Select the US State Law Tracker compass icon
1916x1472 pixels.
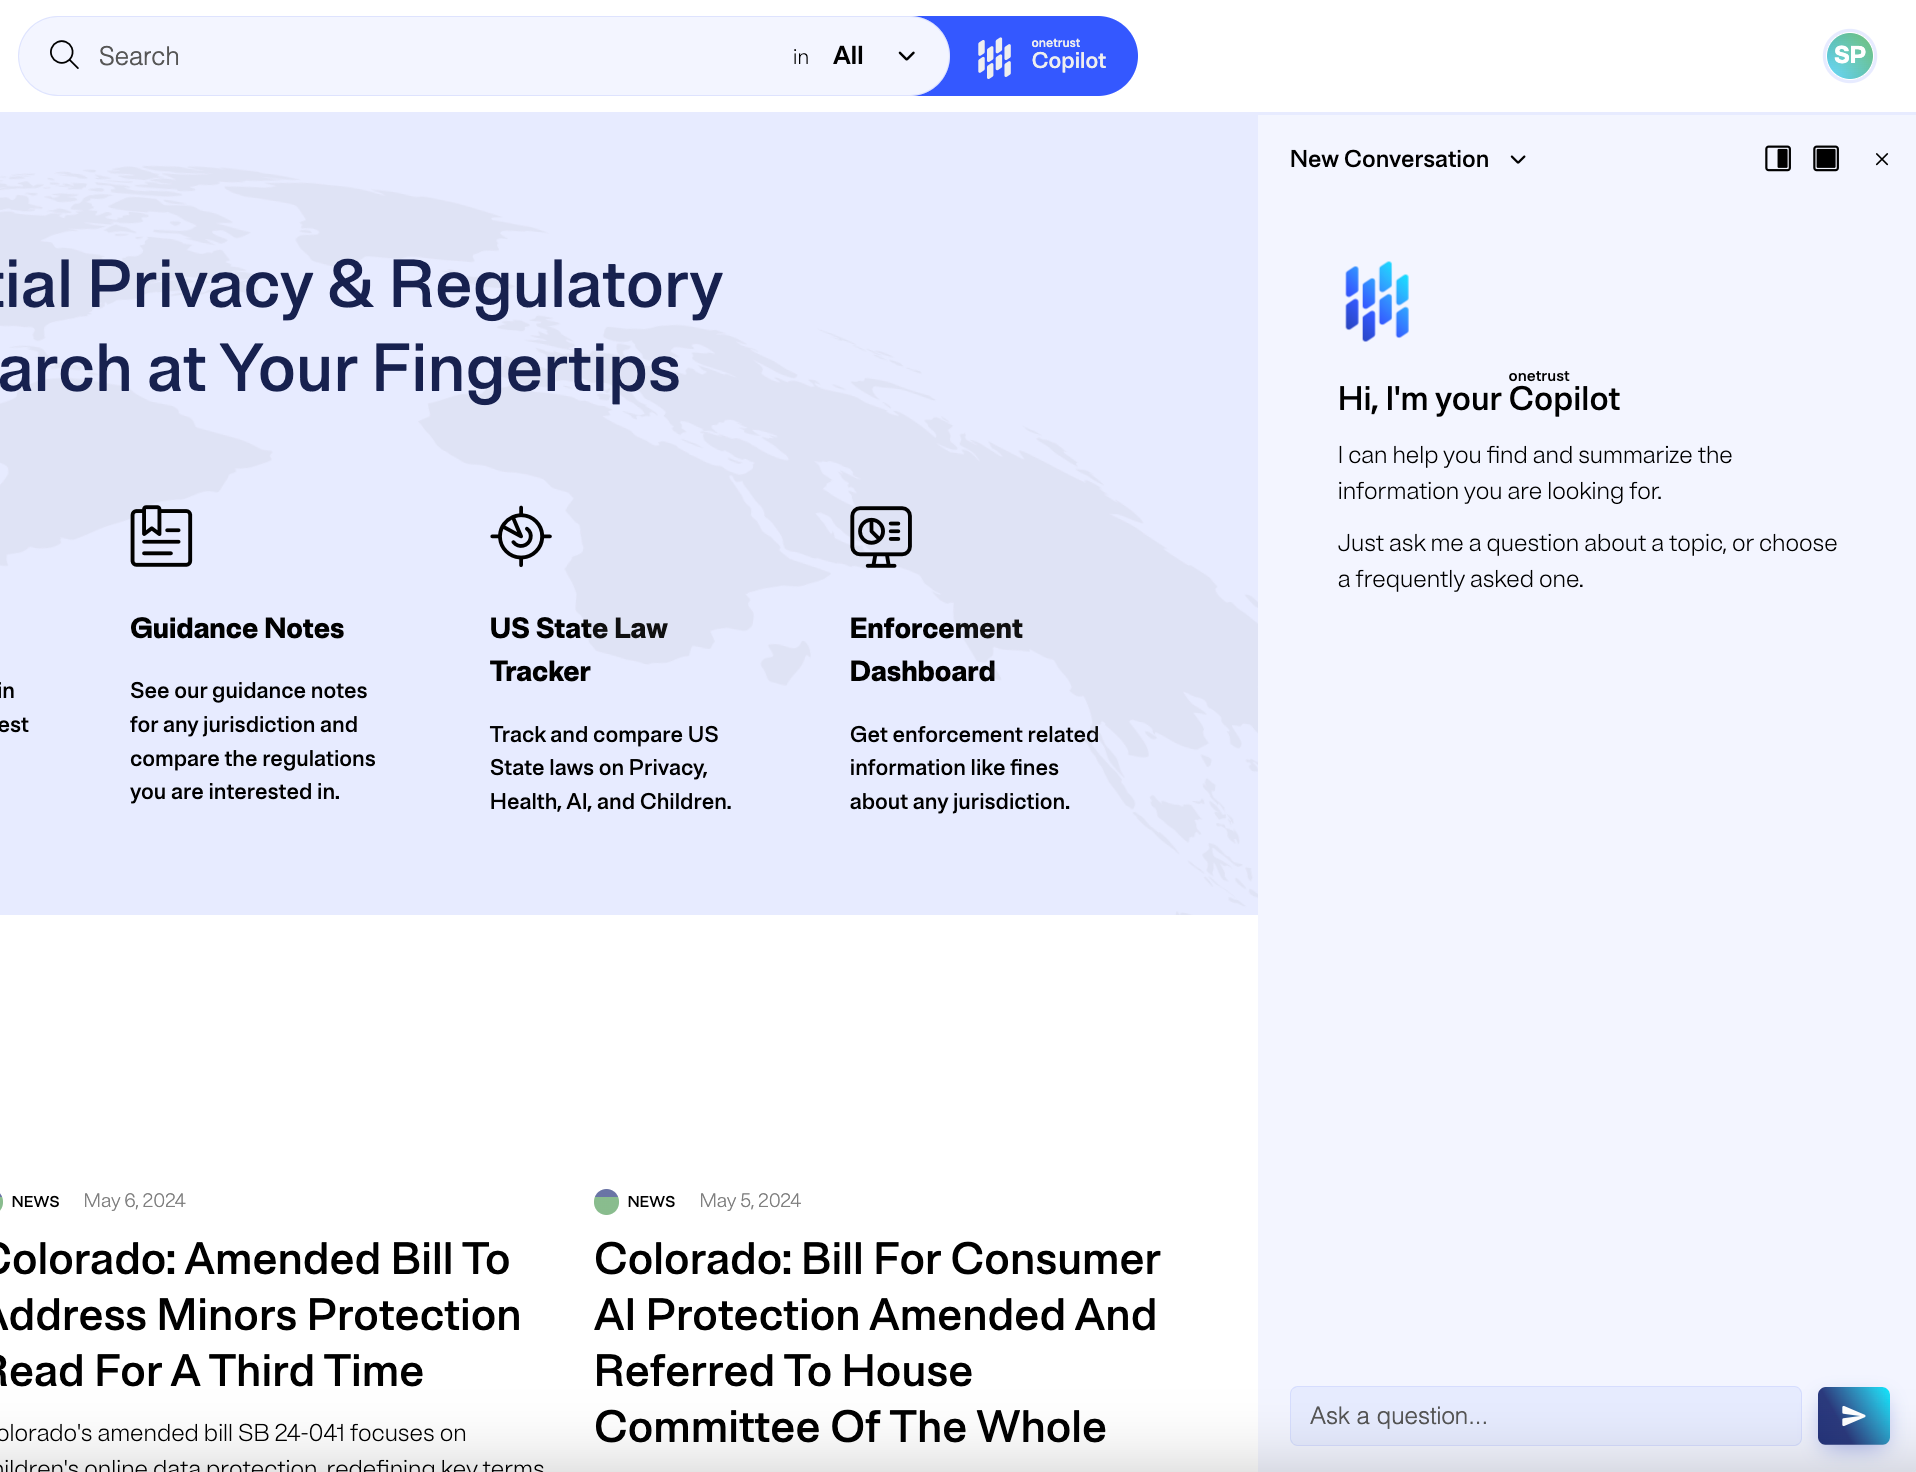pyautogui.click(x=519, y=535)
